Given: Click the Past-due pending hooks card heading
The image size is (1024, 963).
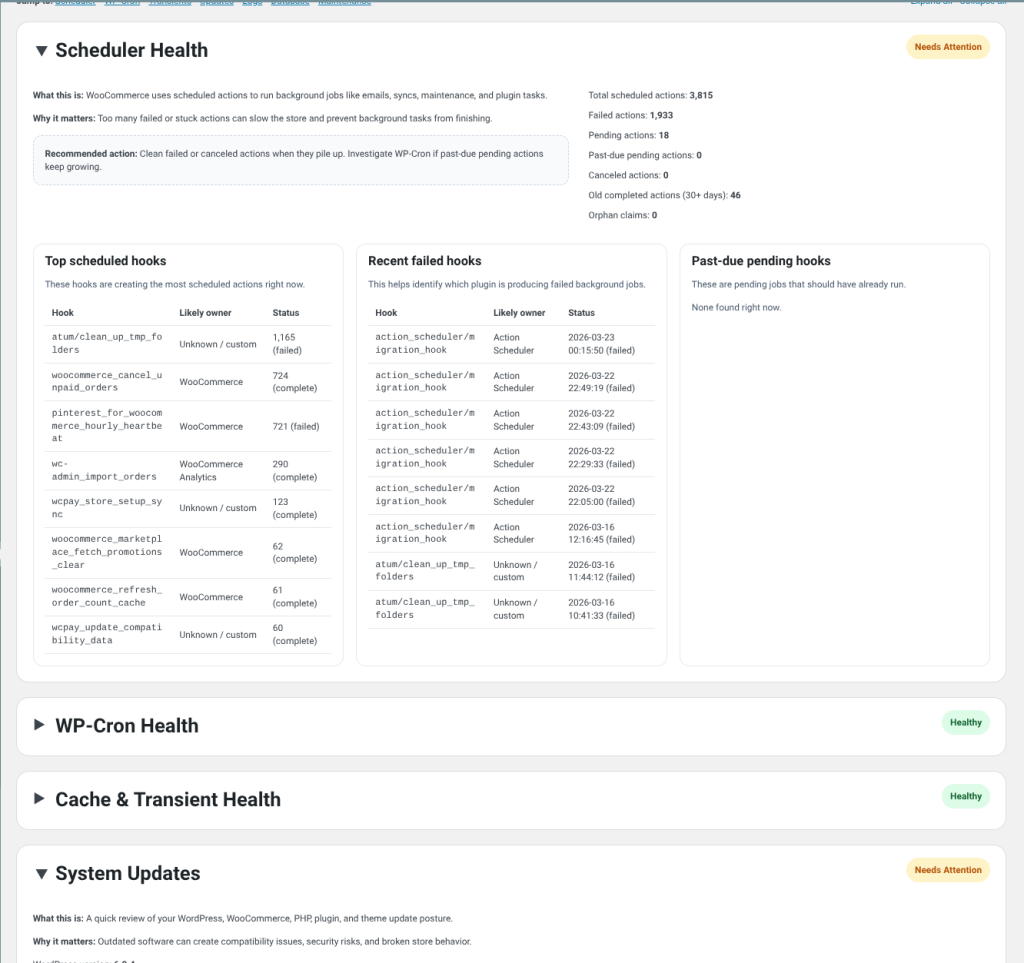Looking at the screenshot, I should click(760, 261).
